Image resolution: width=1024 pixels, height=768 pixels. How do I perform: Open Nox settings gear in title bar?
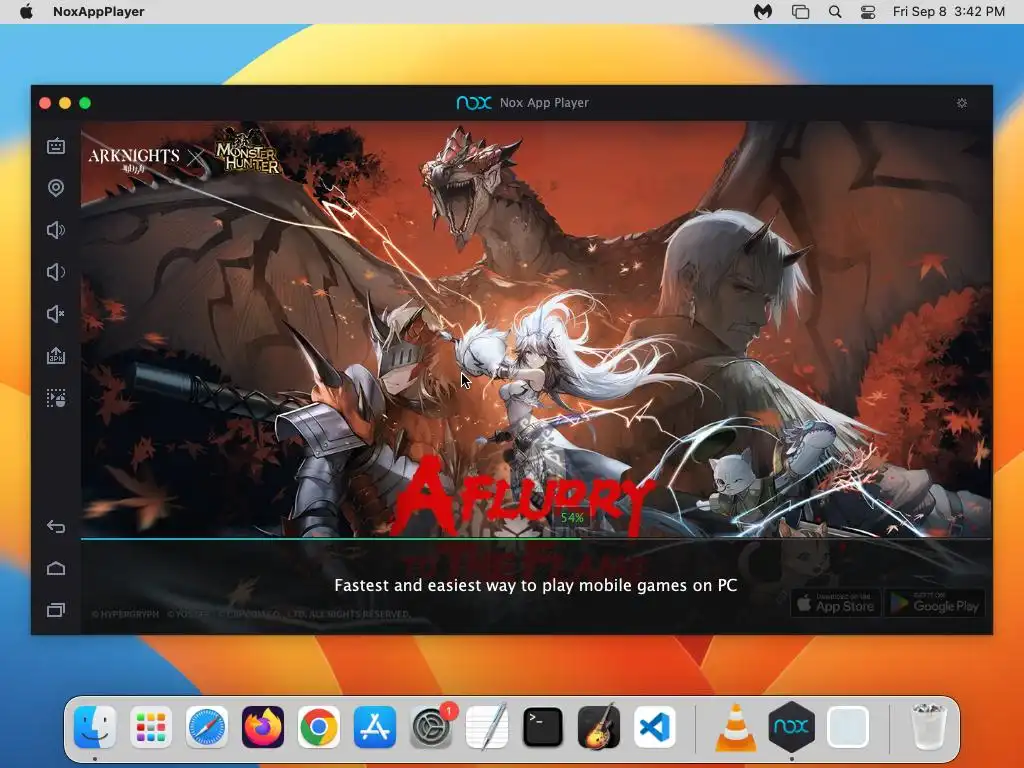[962, 103]
